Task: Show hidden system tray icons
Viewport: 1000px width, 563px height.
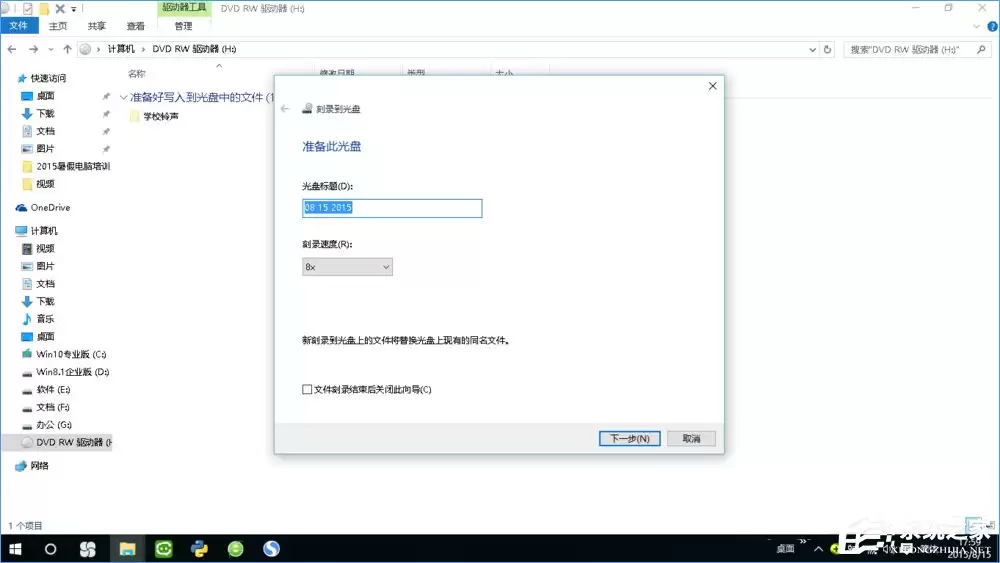Action: pos(818,549)
